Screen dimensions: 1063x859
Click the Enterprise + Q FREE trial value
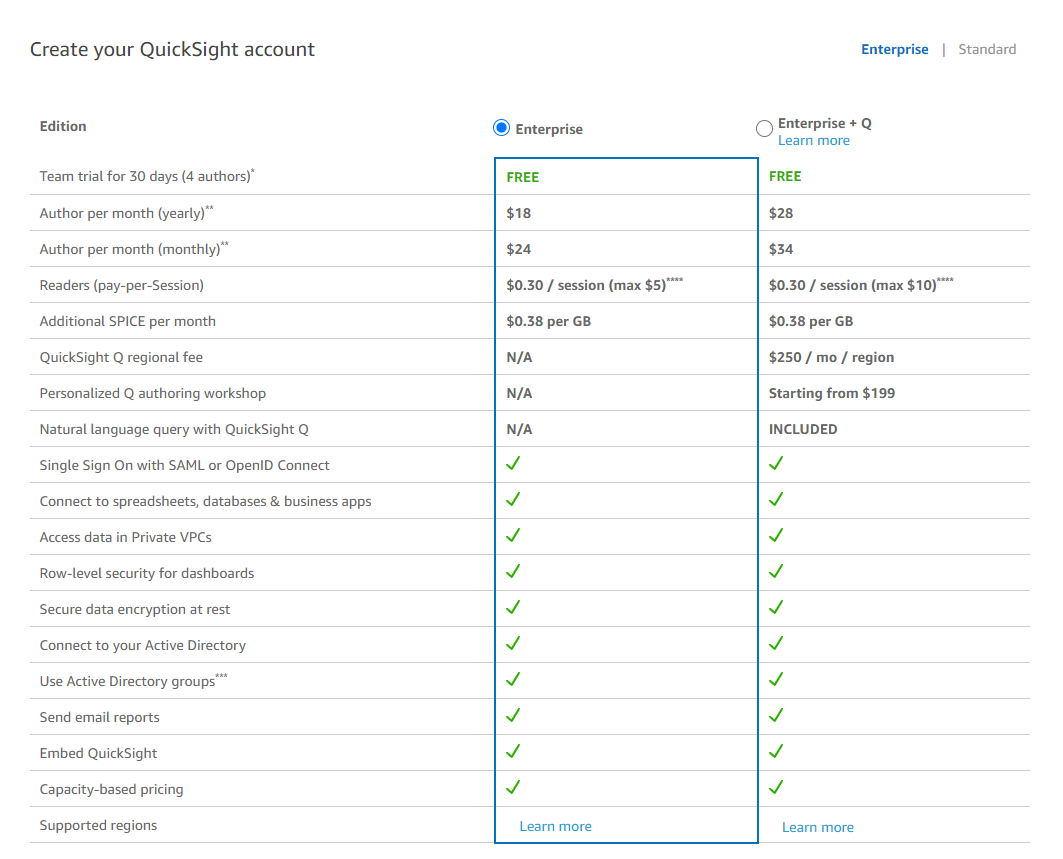click(x=785, y=176)
